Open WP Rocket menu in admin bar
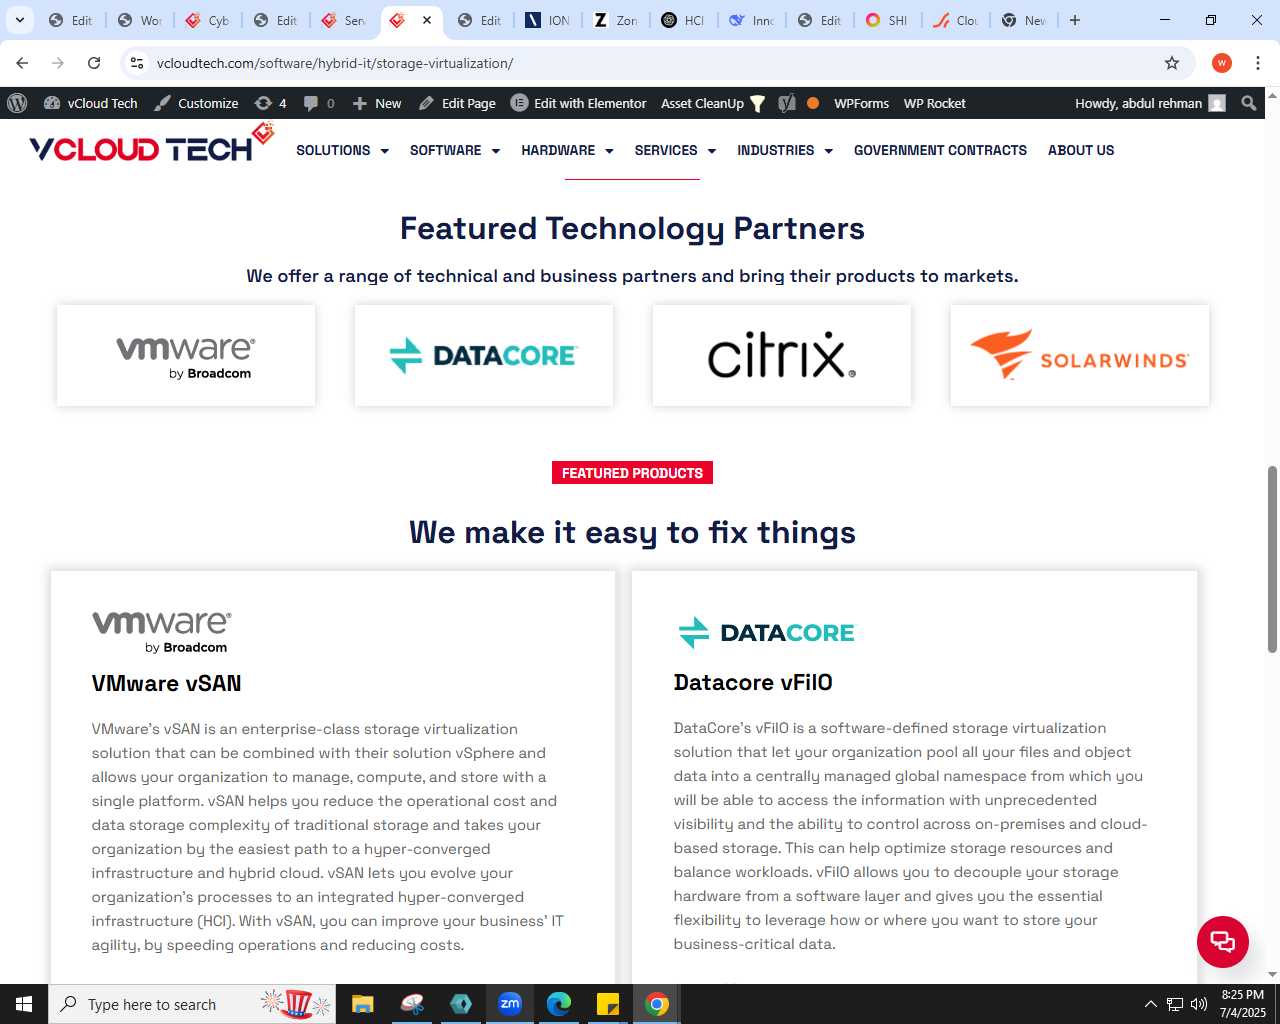 pyautogui.click(x=934, y=103)
